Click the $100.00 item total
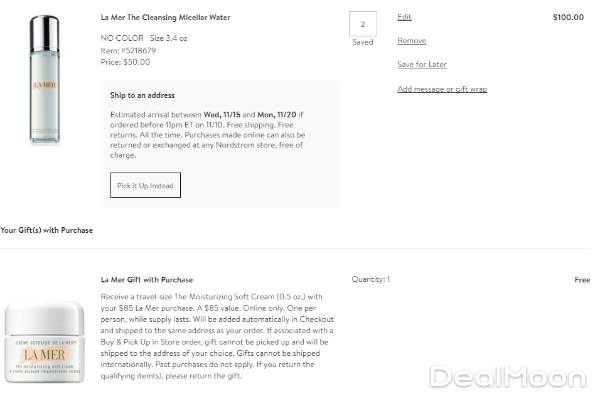This screenshot has height=401, width=600. (x=568, y=17)
